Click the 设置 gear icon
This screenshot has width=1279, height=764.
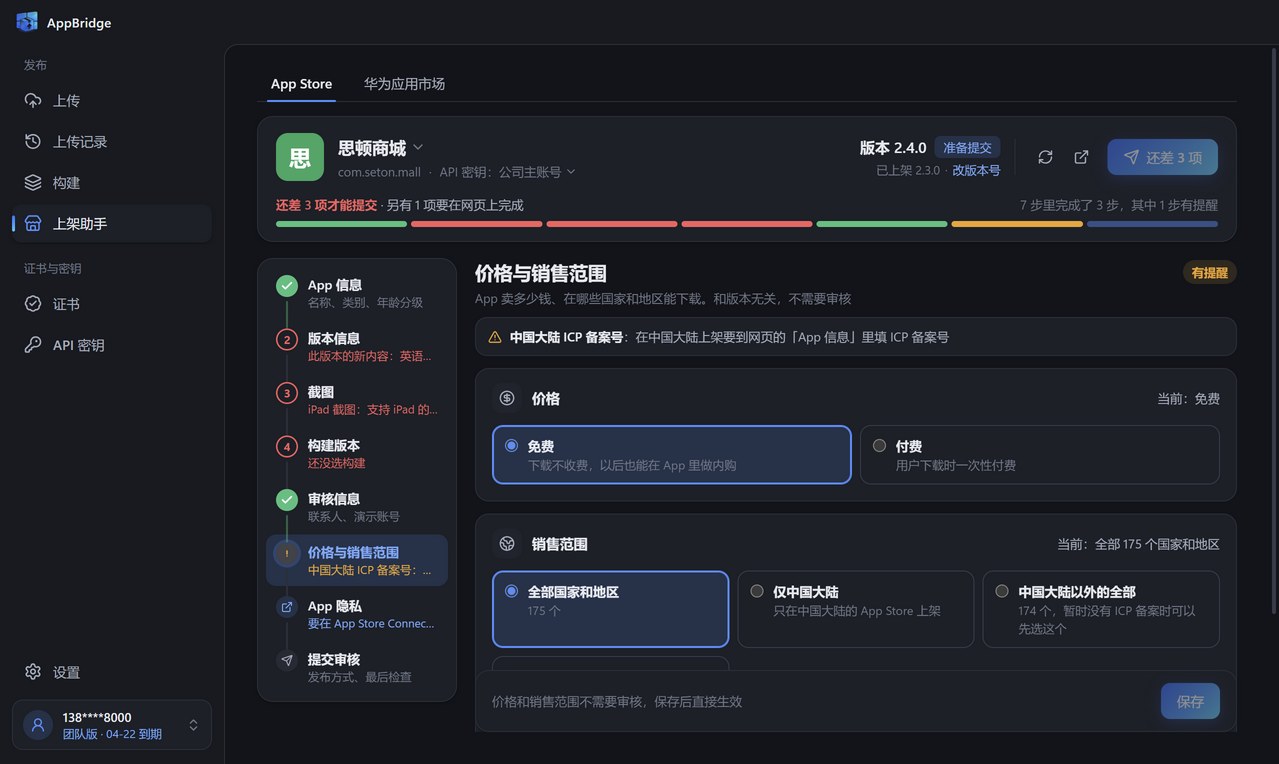pos(33,672)
